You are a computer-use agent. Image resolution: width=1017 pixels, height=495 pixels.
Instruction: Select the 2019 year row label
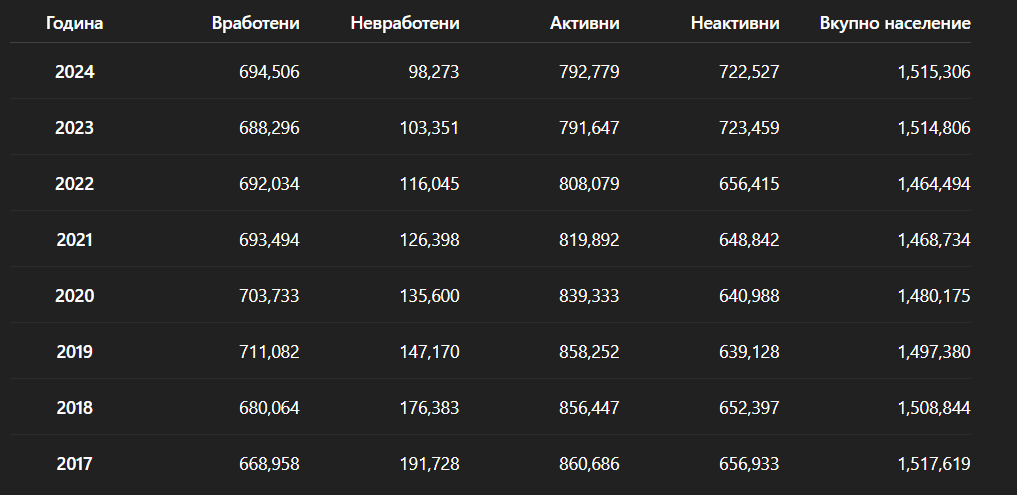(x=75, y=352)
